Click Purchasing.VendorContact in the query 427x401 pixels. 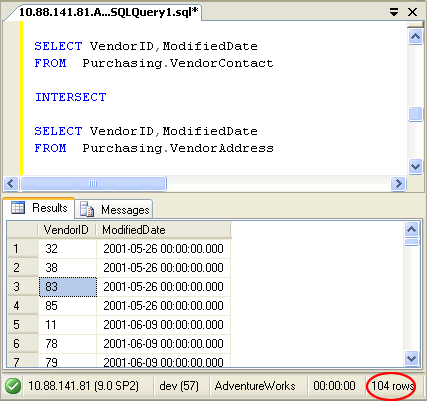click(178, 63)
